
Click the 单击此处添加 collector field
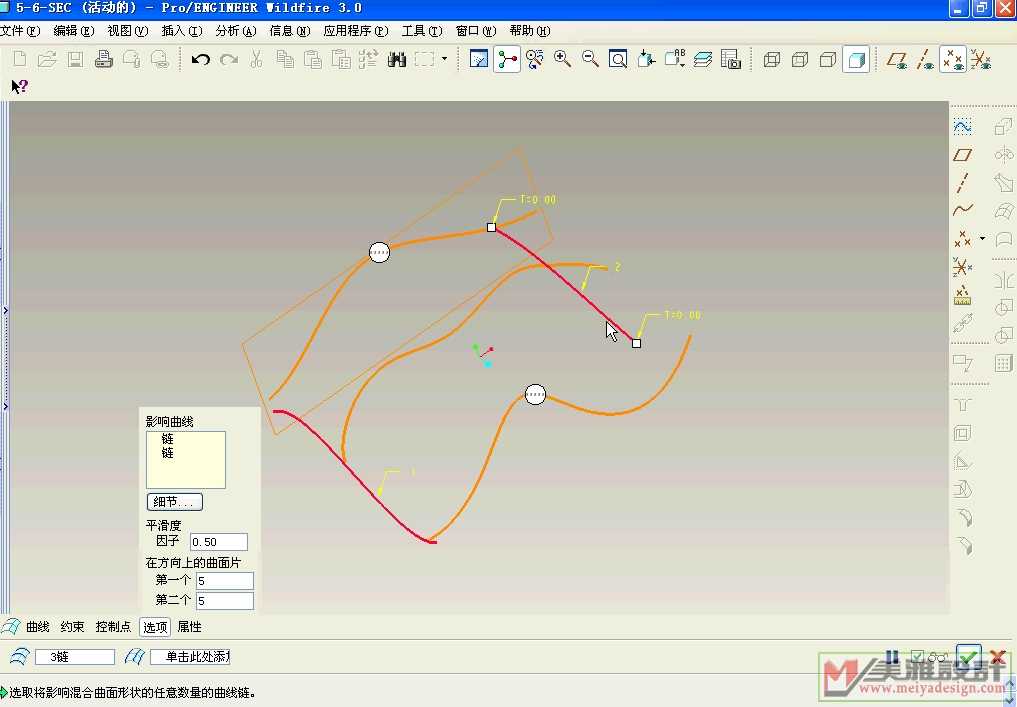click(190, 657)
